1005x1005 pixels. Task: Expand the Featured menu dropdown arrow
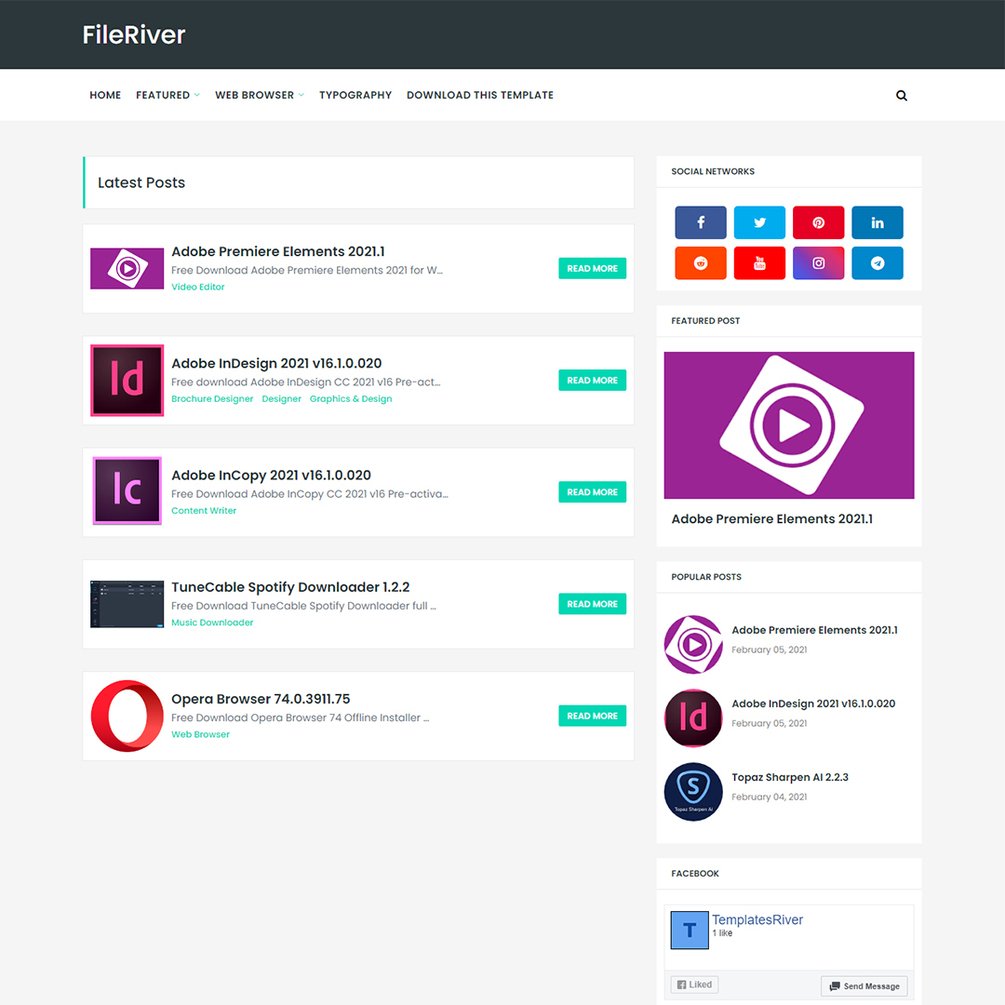click(197, 95)
